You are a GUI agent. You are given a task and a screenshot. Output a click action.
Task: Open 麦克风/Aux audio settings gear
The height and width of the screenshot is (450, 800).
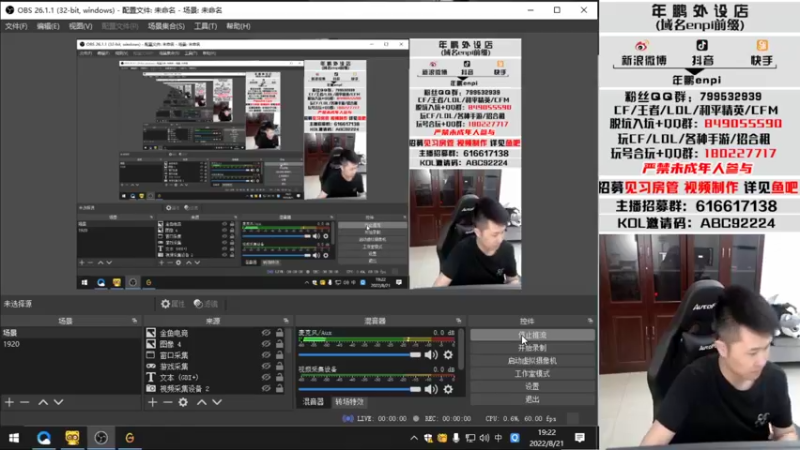448,355
